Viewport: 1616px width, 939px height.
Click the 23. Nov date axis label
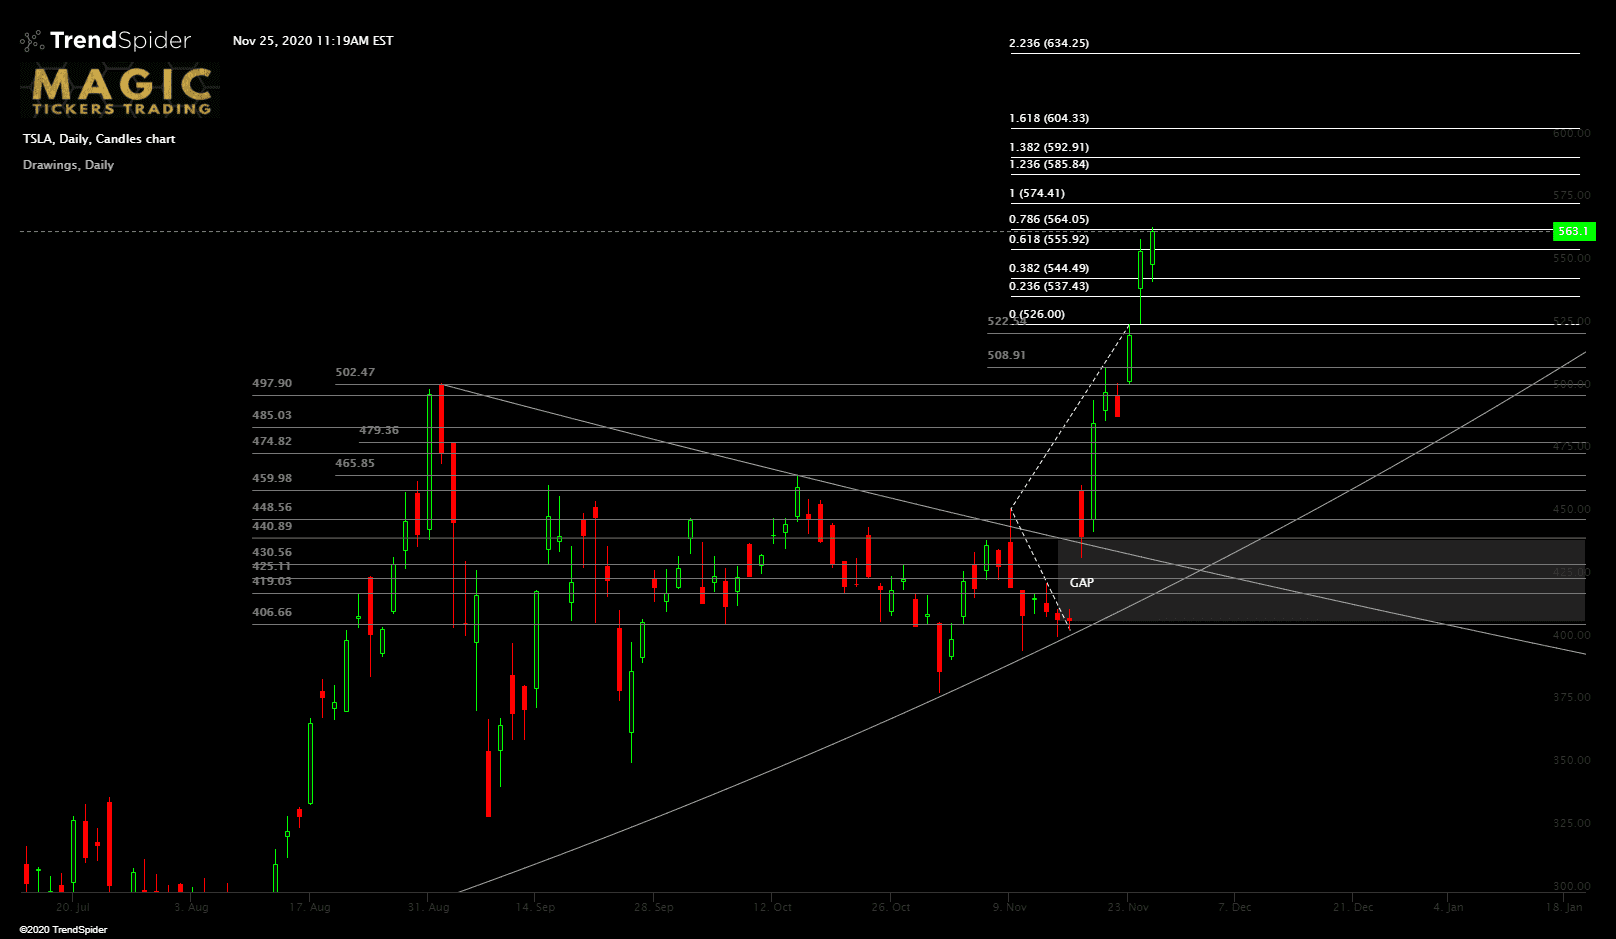point(1129,907)
